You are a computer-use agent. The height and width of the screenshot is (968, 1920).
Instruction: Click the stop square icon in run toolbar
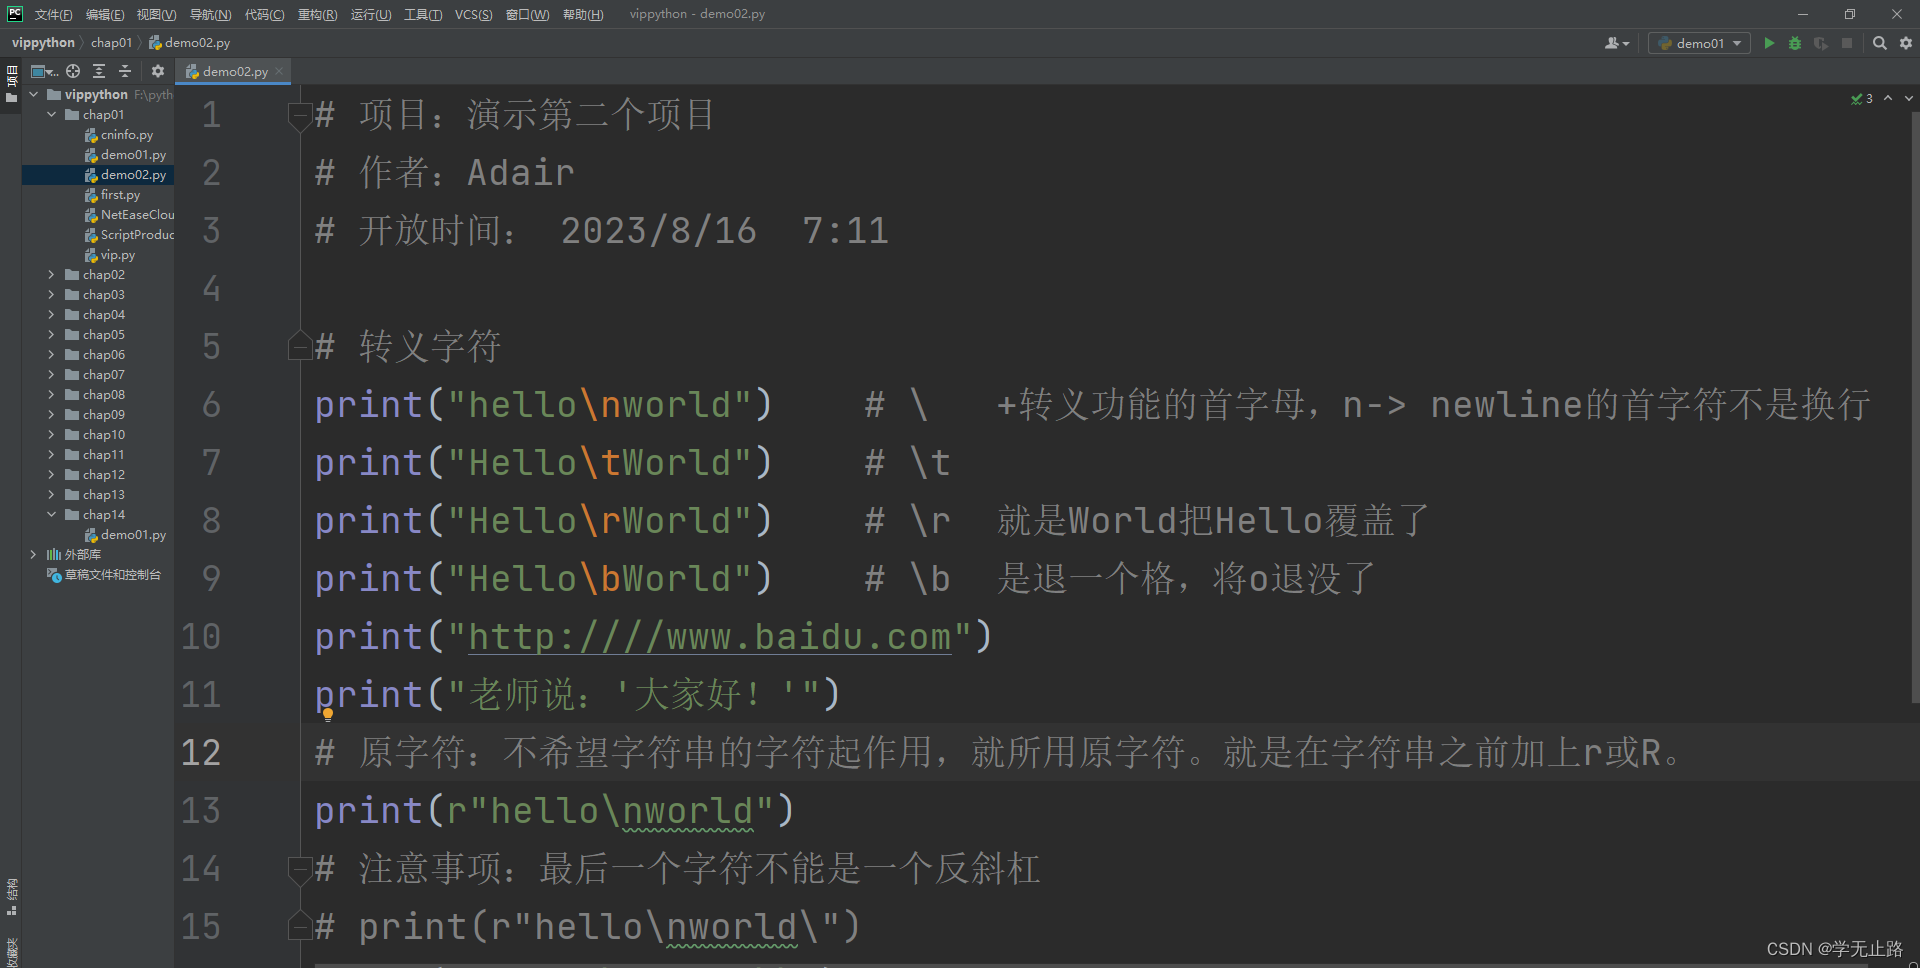[1847, 43]
